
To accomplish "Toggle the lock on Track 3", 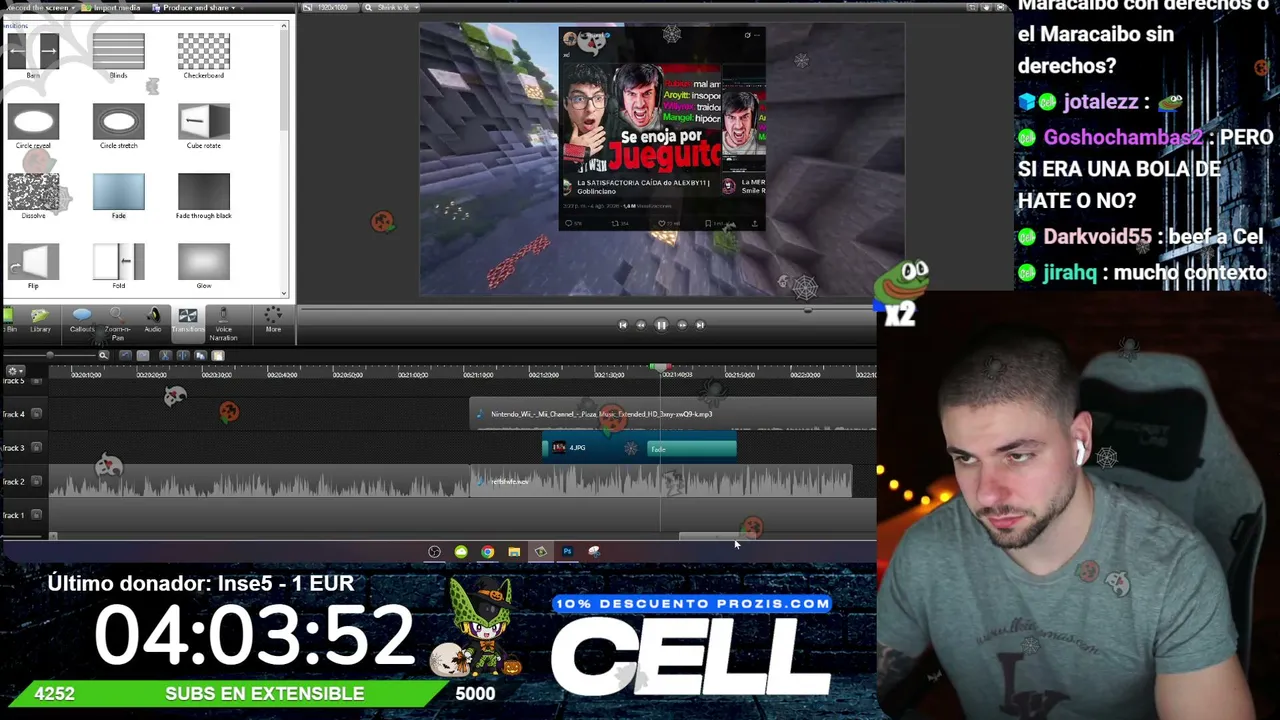I will pos(37,448).
